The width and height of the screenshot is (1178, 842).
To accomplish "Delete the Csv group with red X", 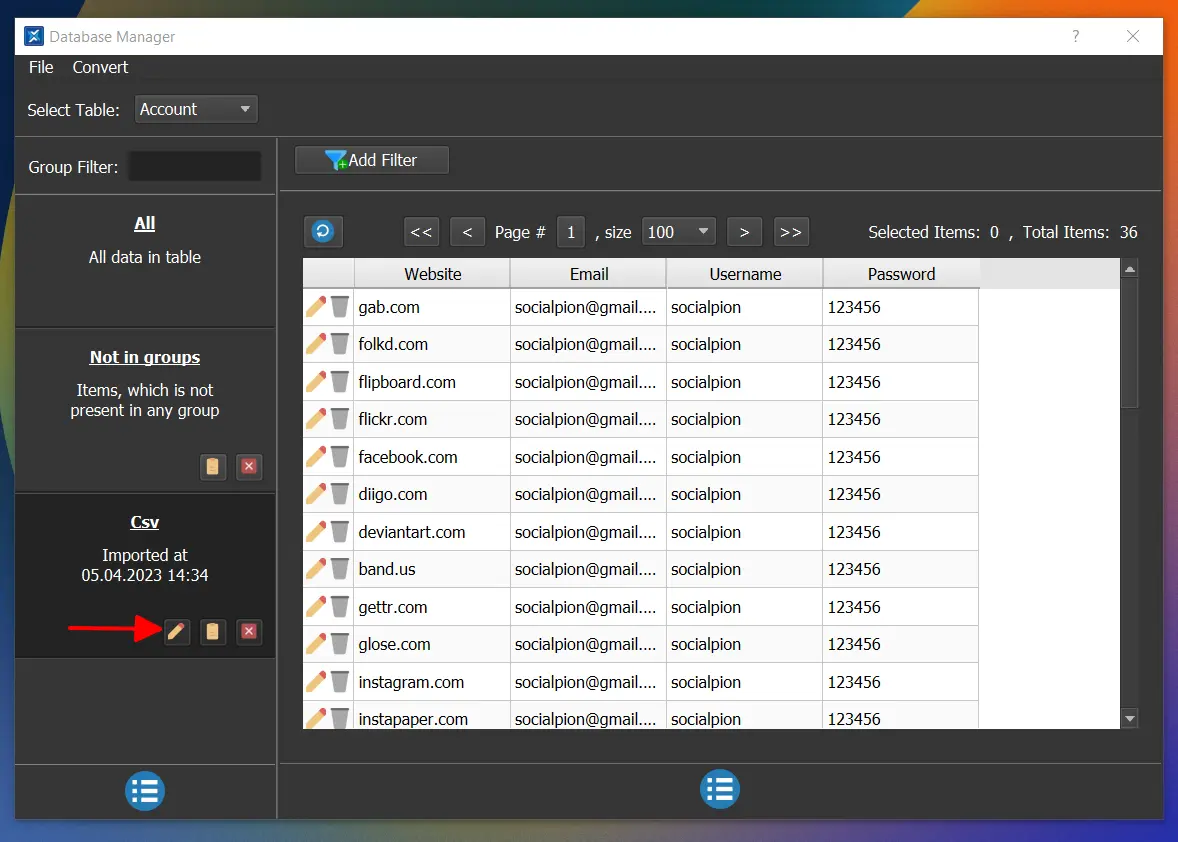I will [x=249, y=631].
